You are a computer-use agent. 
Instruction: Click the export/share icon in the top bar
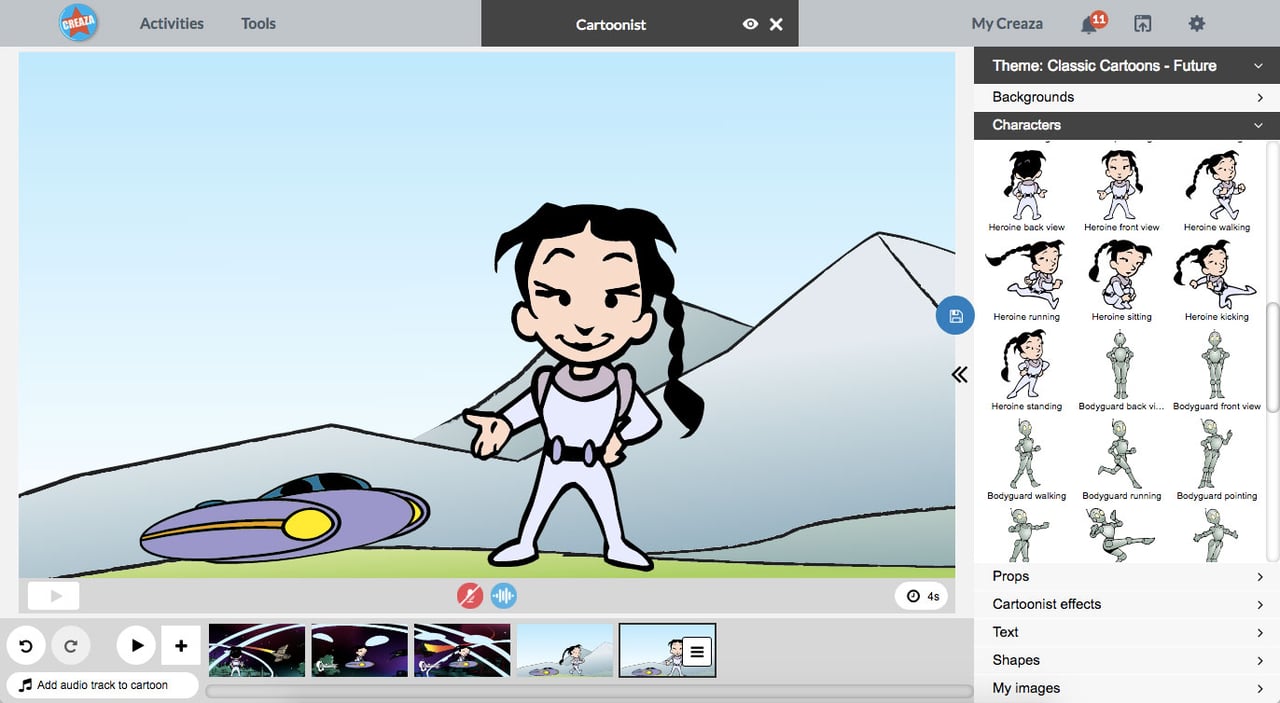pos(1143,24)
